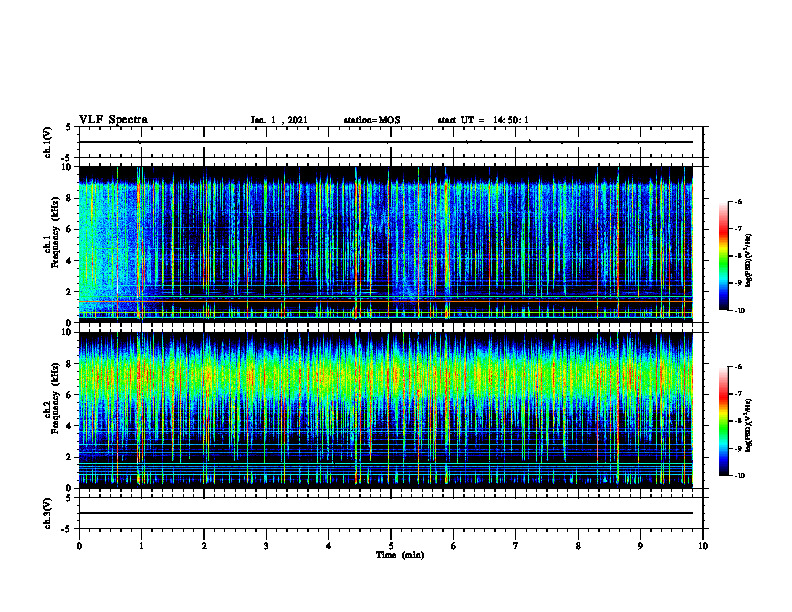This screenshot has height=612, width=792.
Task: Click inside the ch.1 spectrogram panel
Action: pyautogui.click(x=386, y=244)
